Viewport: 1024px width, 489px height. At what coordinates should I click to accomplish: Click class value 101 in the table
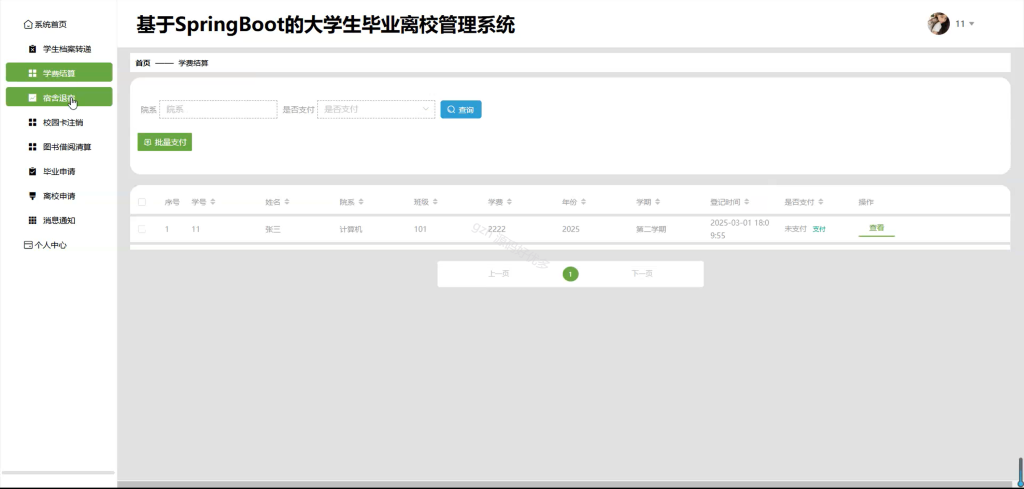(x=420, y=229)
